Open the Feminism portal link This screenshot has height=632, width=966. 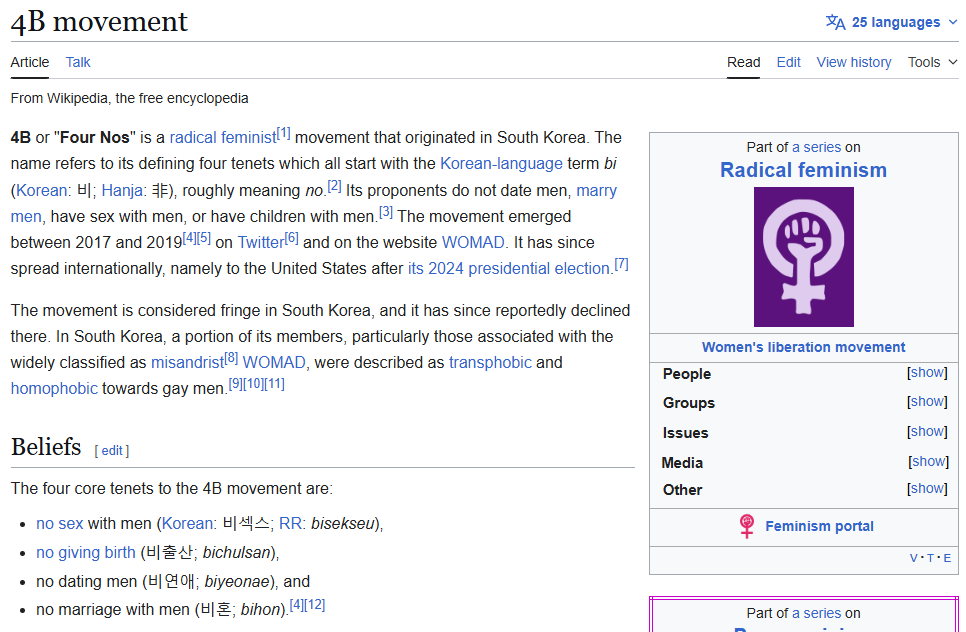[819, 526]
